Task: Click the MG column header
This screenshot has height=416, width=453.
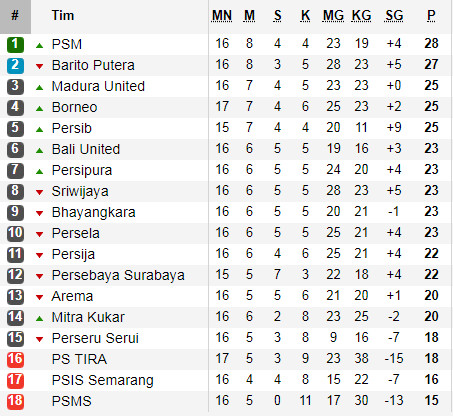Action: coord(333,16)
